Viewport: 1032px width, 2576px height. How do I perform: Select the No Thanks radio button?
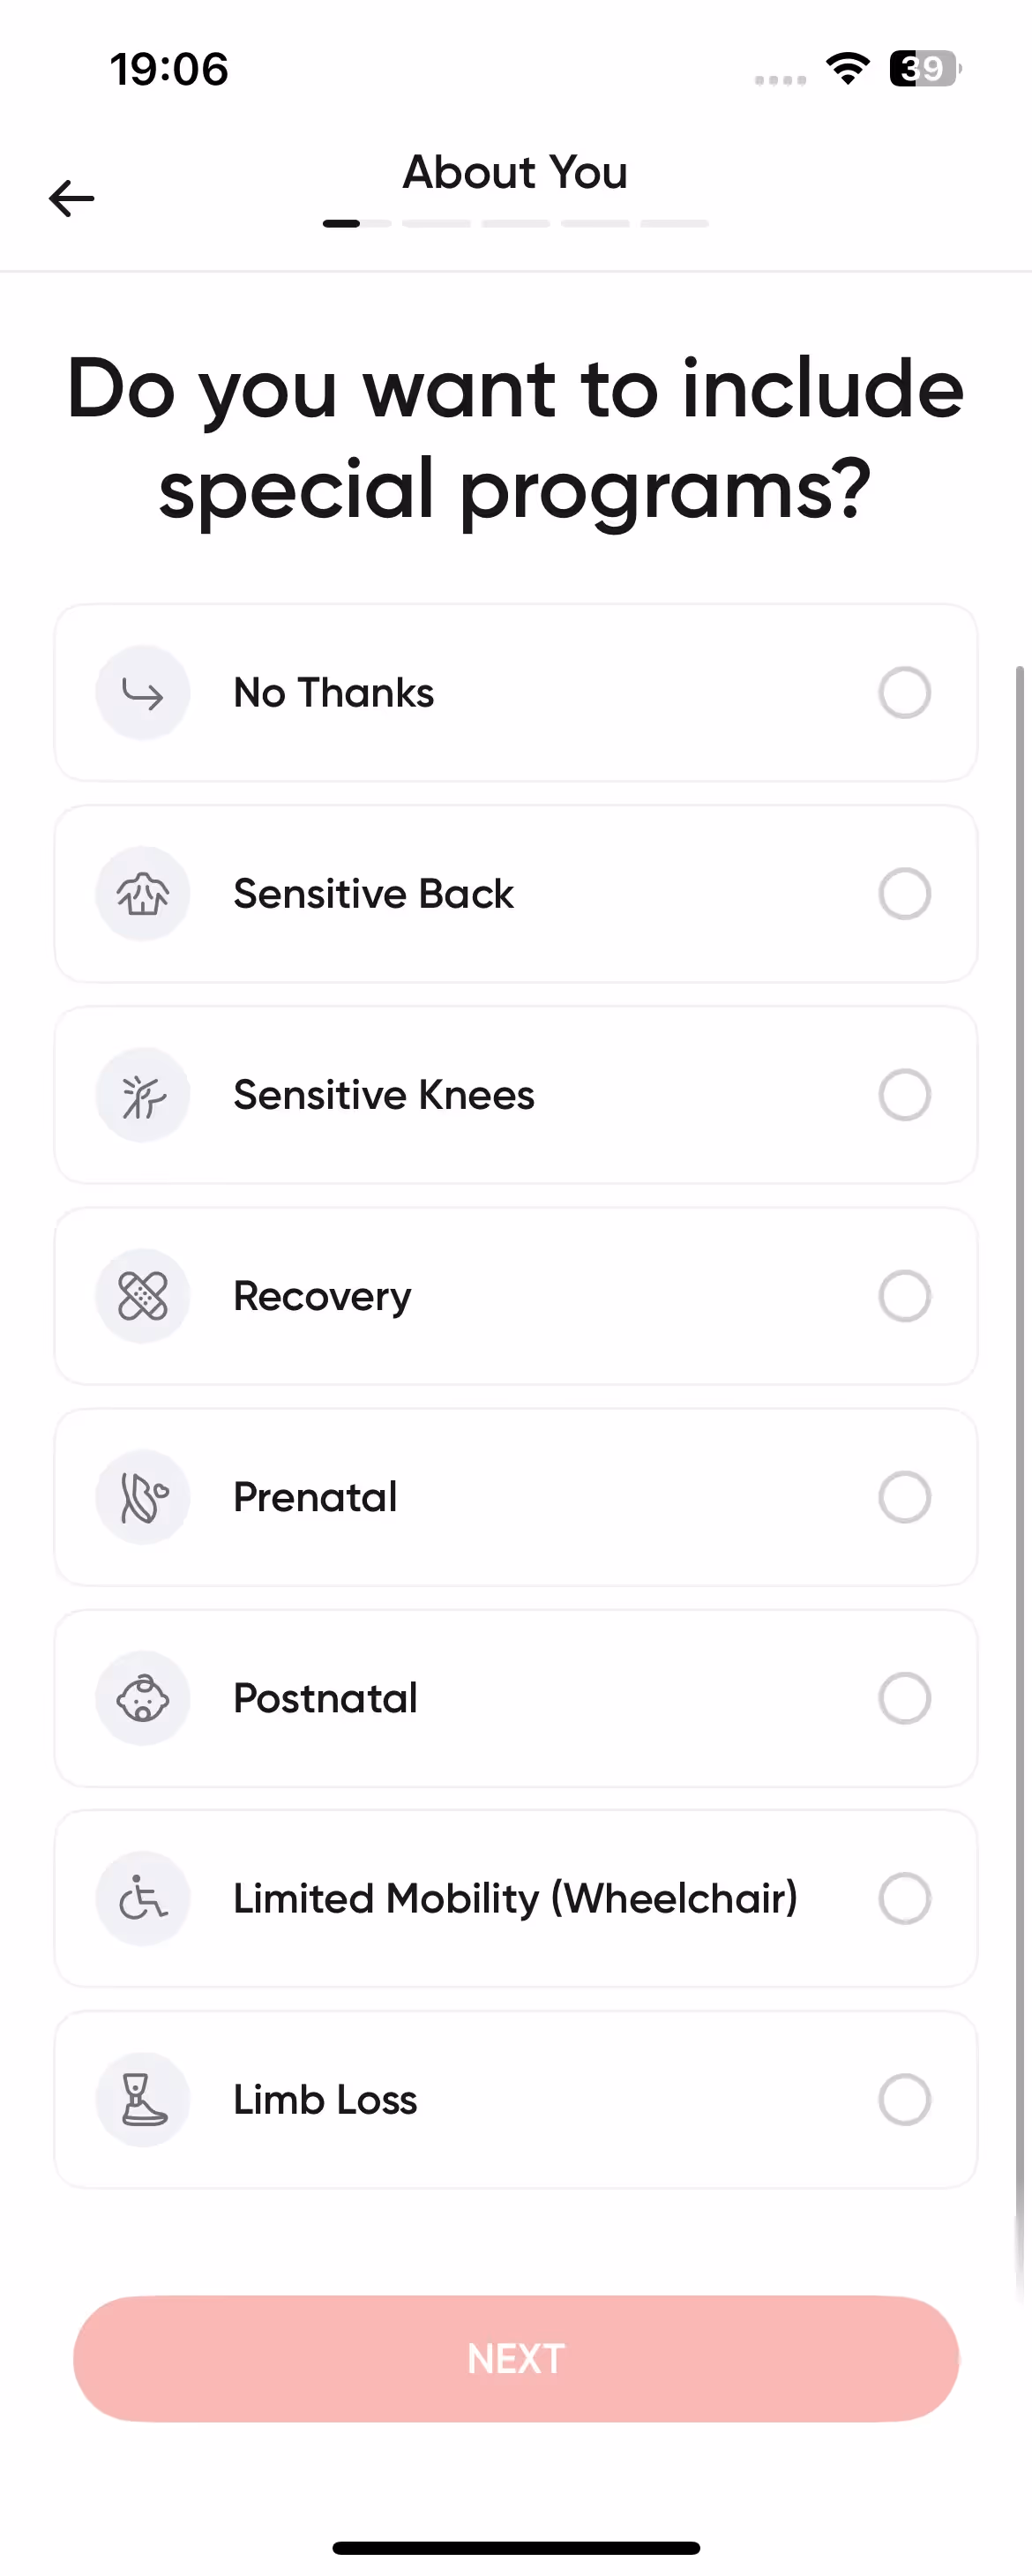click(x=904, y=693)
